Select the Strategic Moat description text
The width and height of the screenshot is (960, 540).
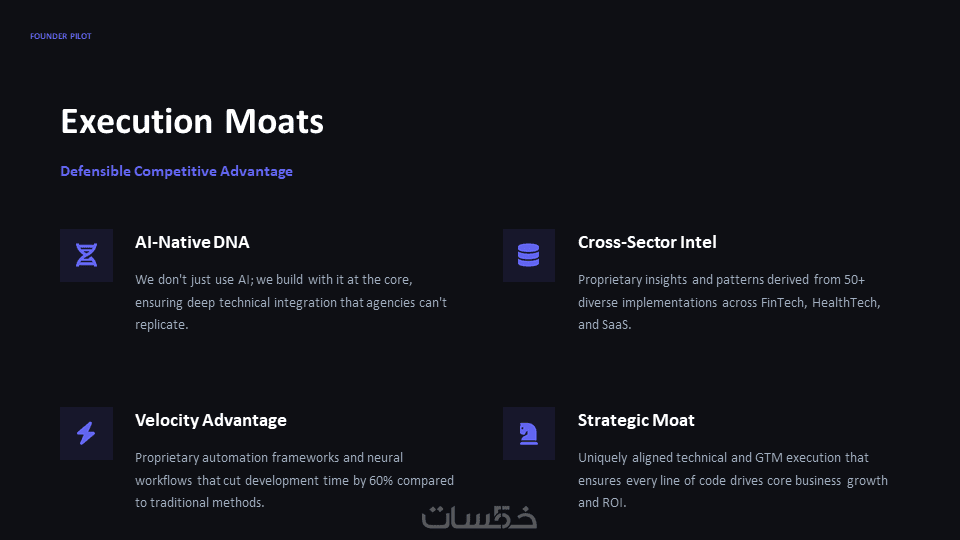point(732,480)
